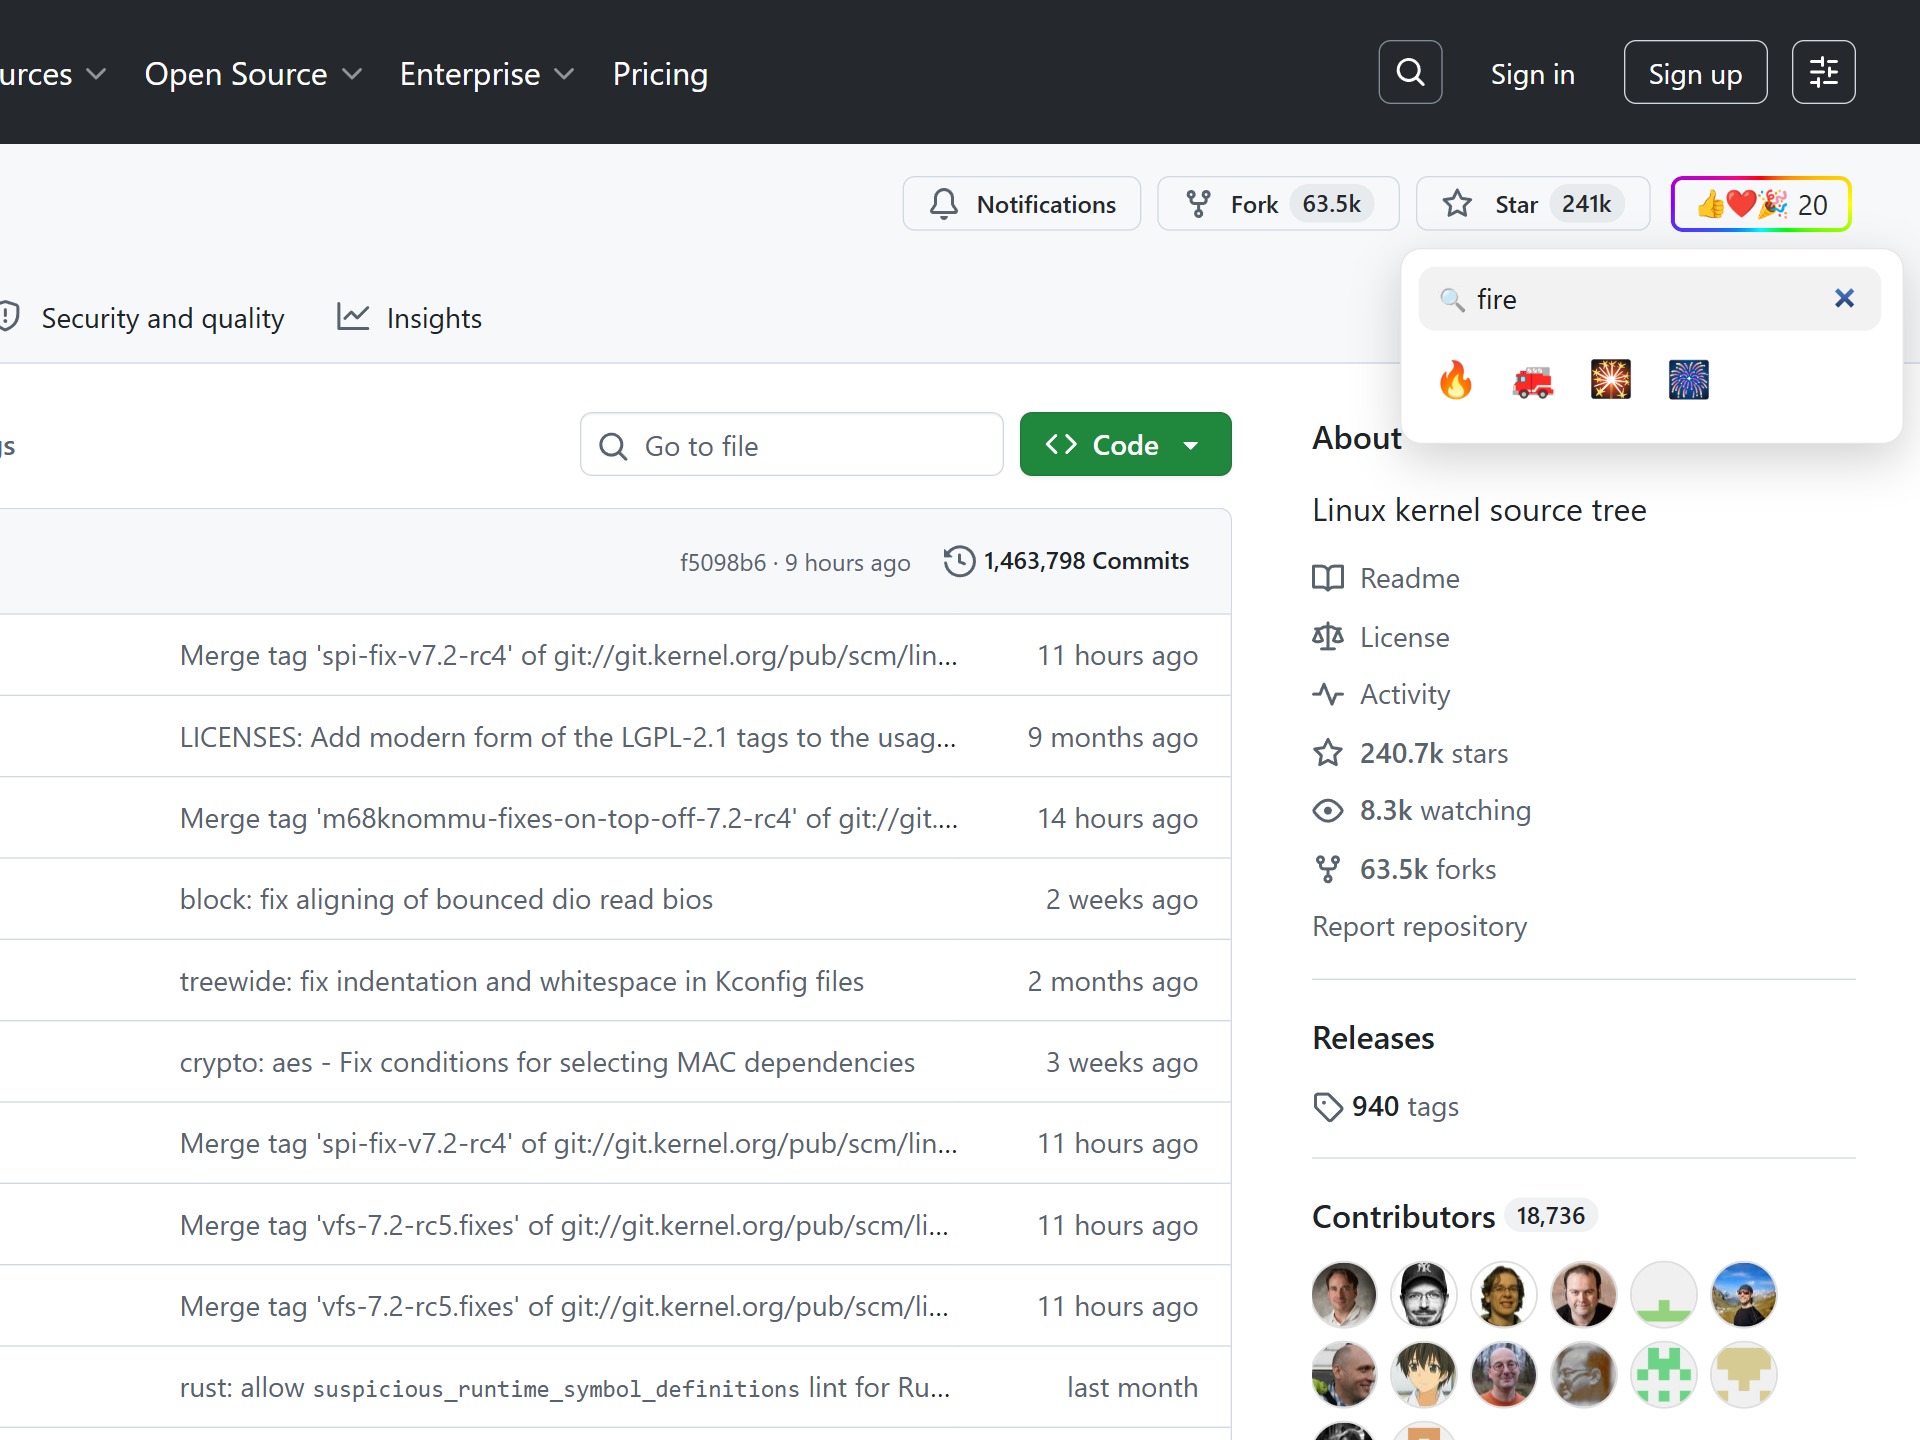This screenshot has height=1440, width=1920.
Task: View the 240.7k stars link
Action: click(x=1410, y=753)
